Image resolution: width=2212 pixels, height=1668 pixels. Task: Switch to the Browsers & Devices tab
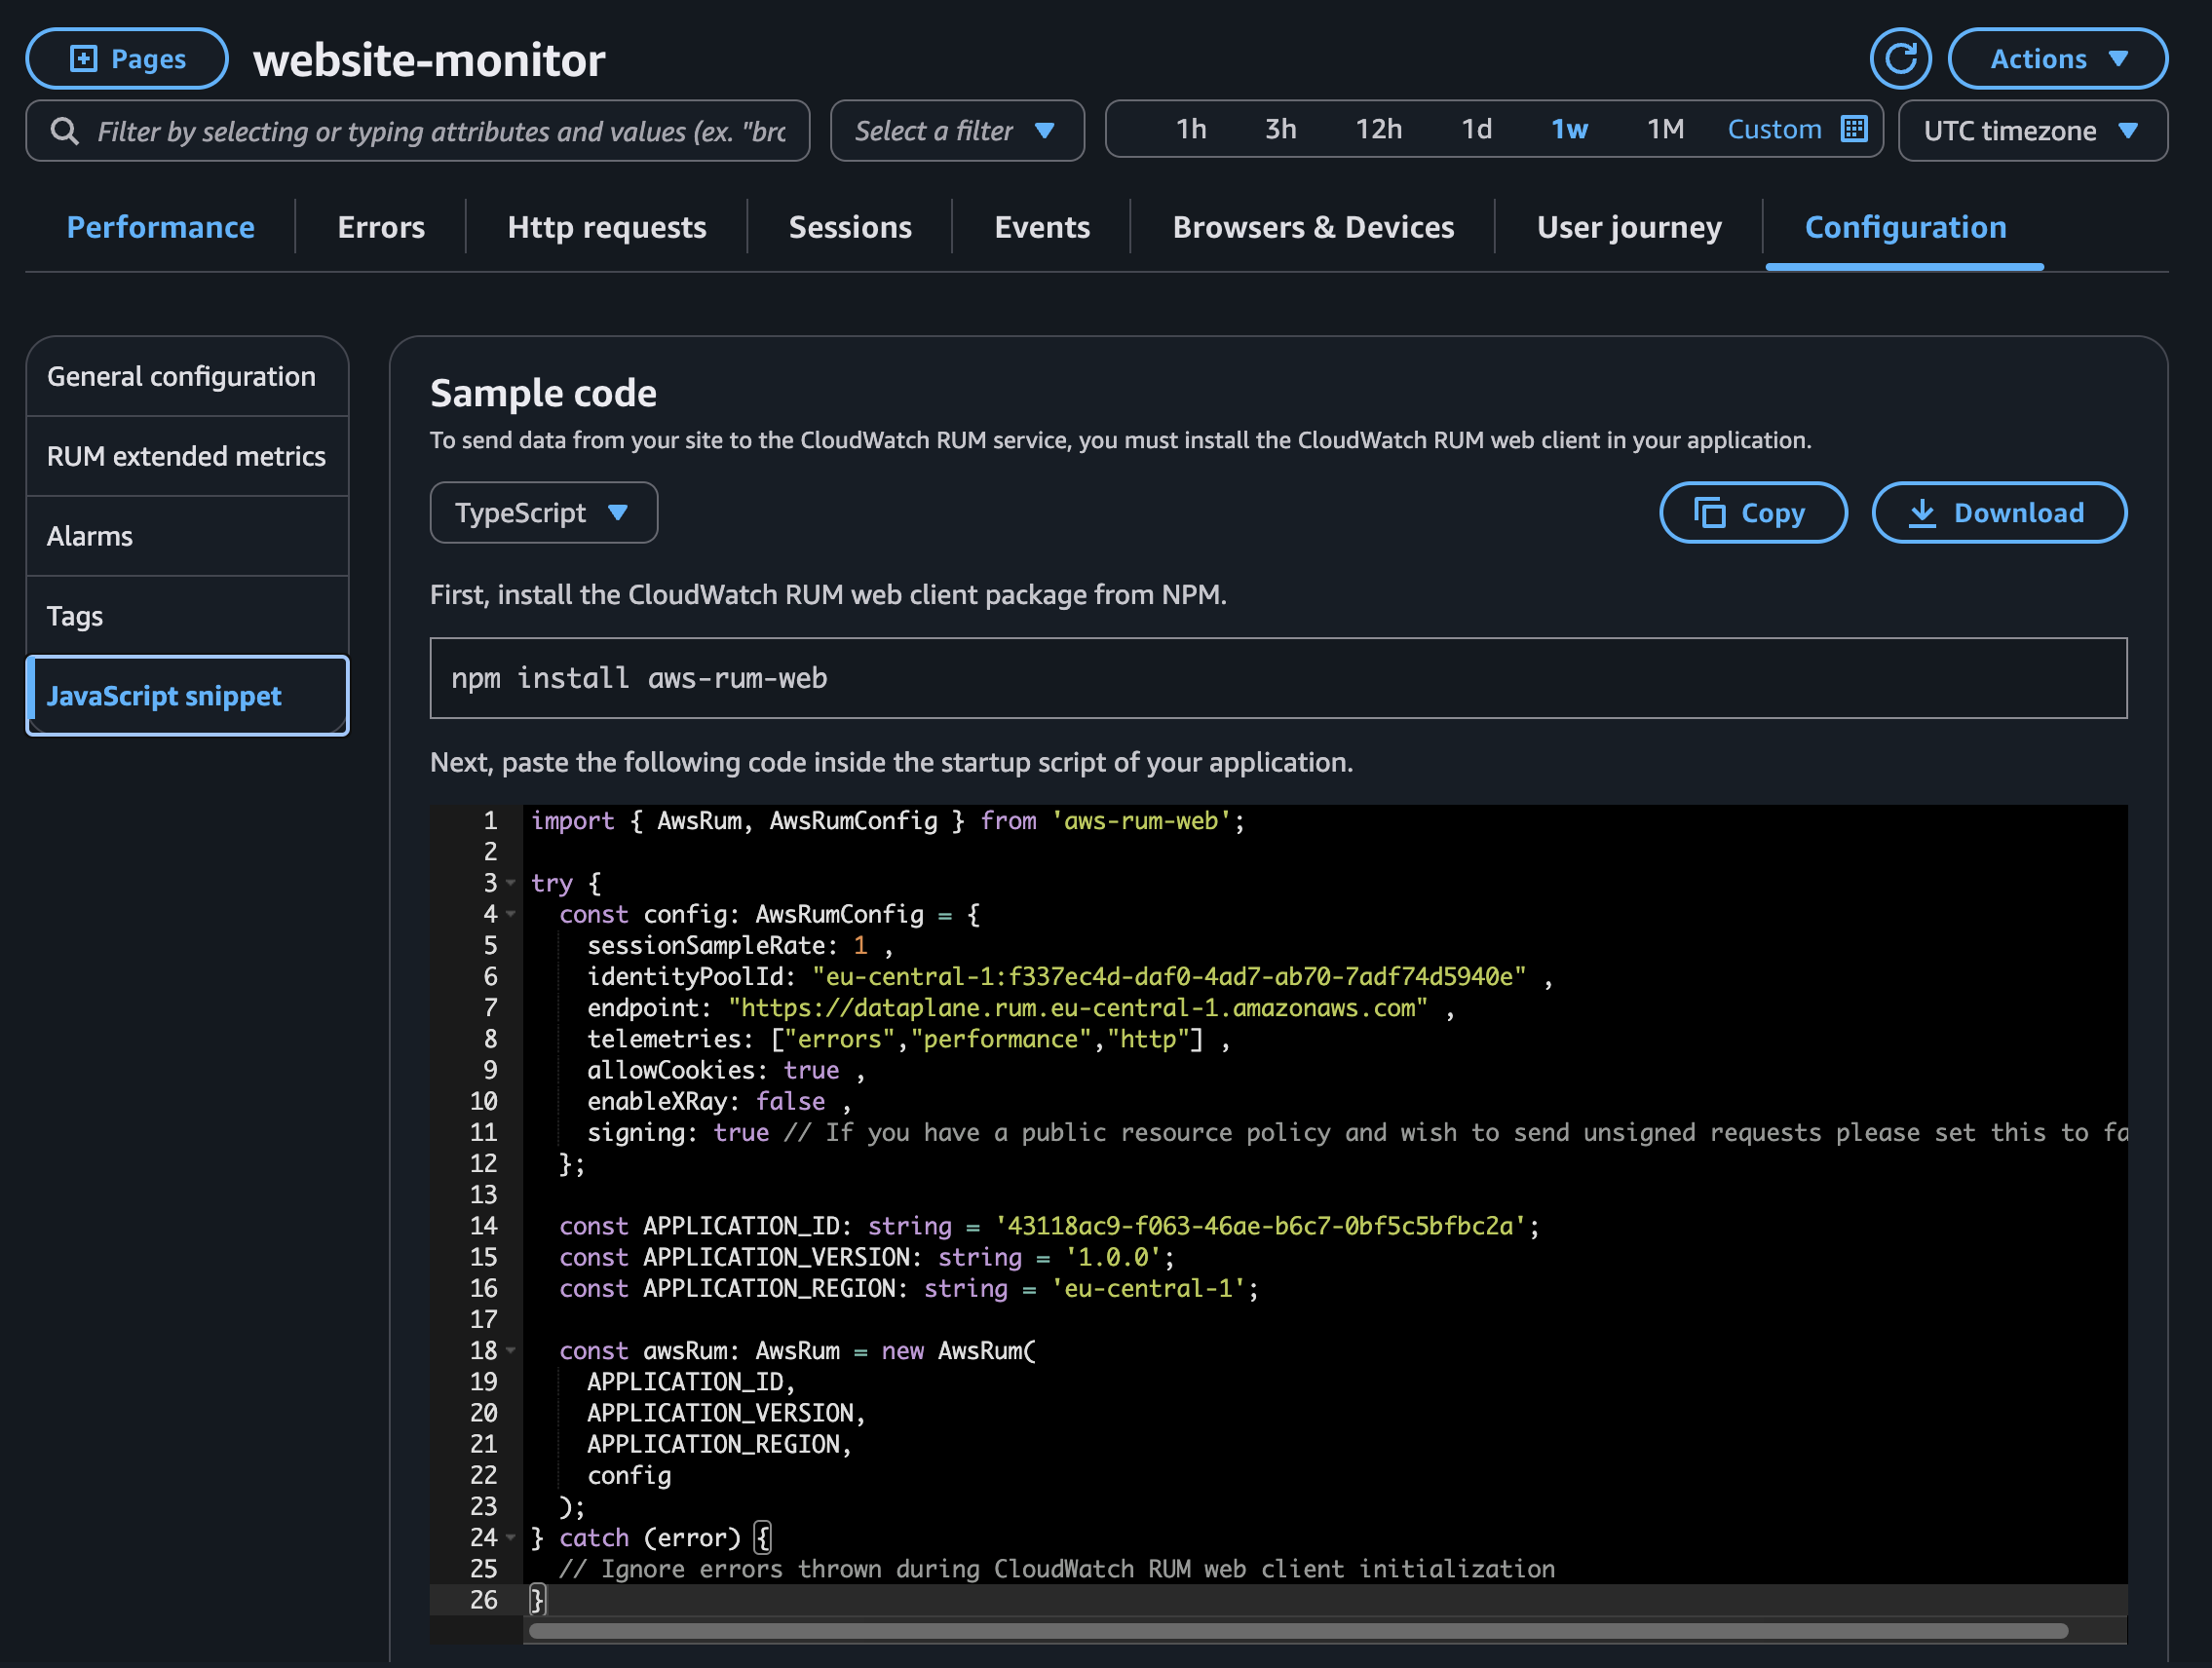(x=1313, y=227)
